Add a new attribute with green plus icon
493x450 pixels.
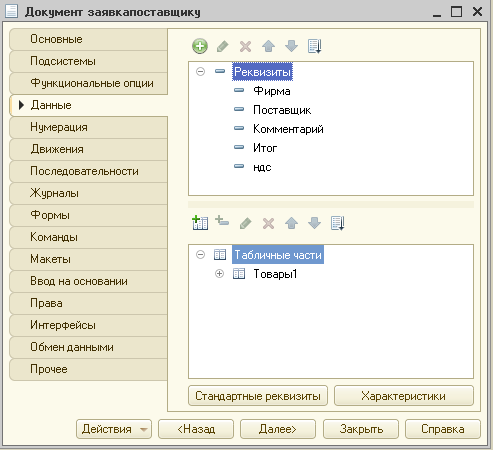(200, 46)
